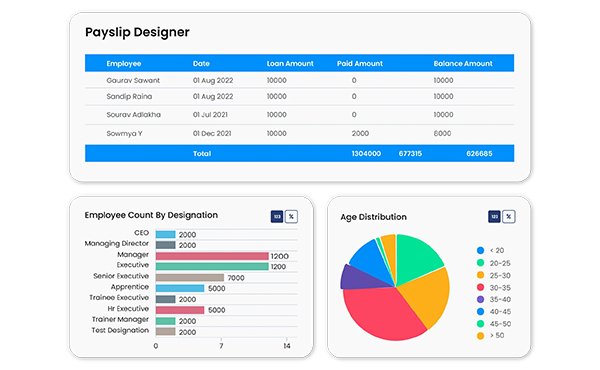This screenshot has width=600, height=370.
Task: Toggle the < 20 legend entry
Action: coord(491,251)
